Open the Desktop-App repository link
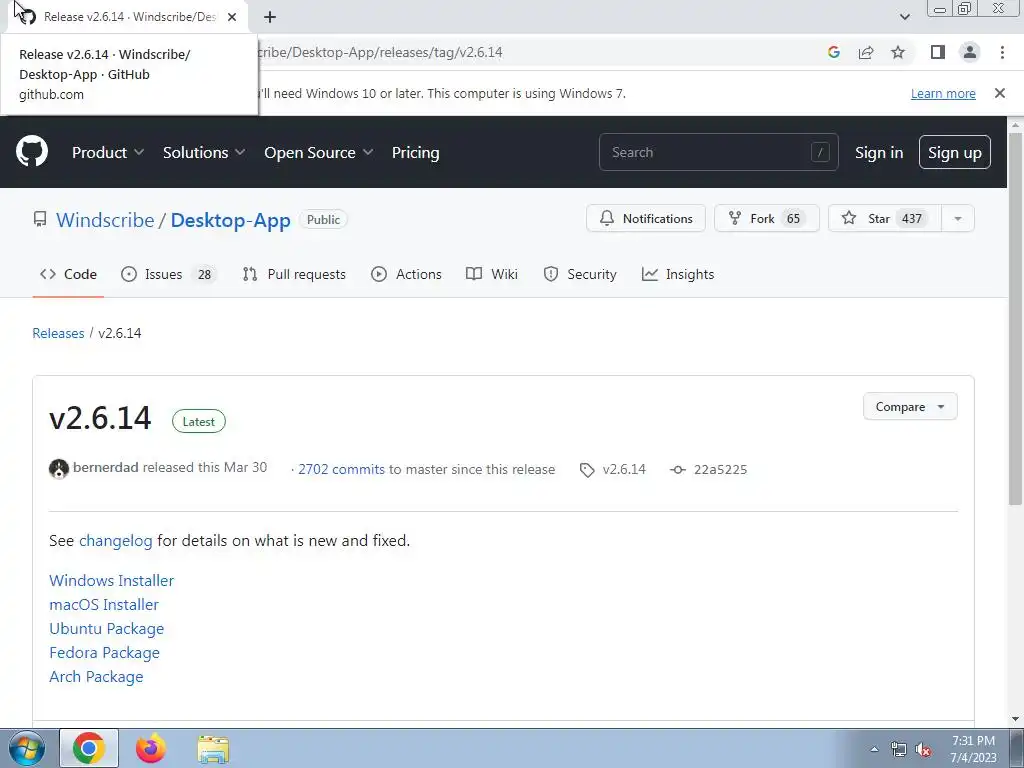 (x=231, y=220)
